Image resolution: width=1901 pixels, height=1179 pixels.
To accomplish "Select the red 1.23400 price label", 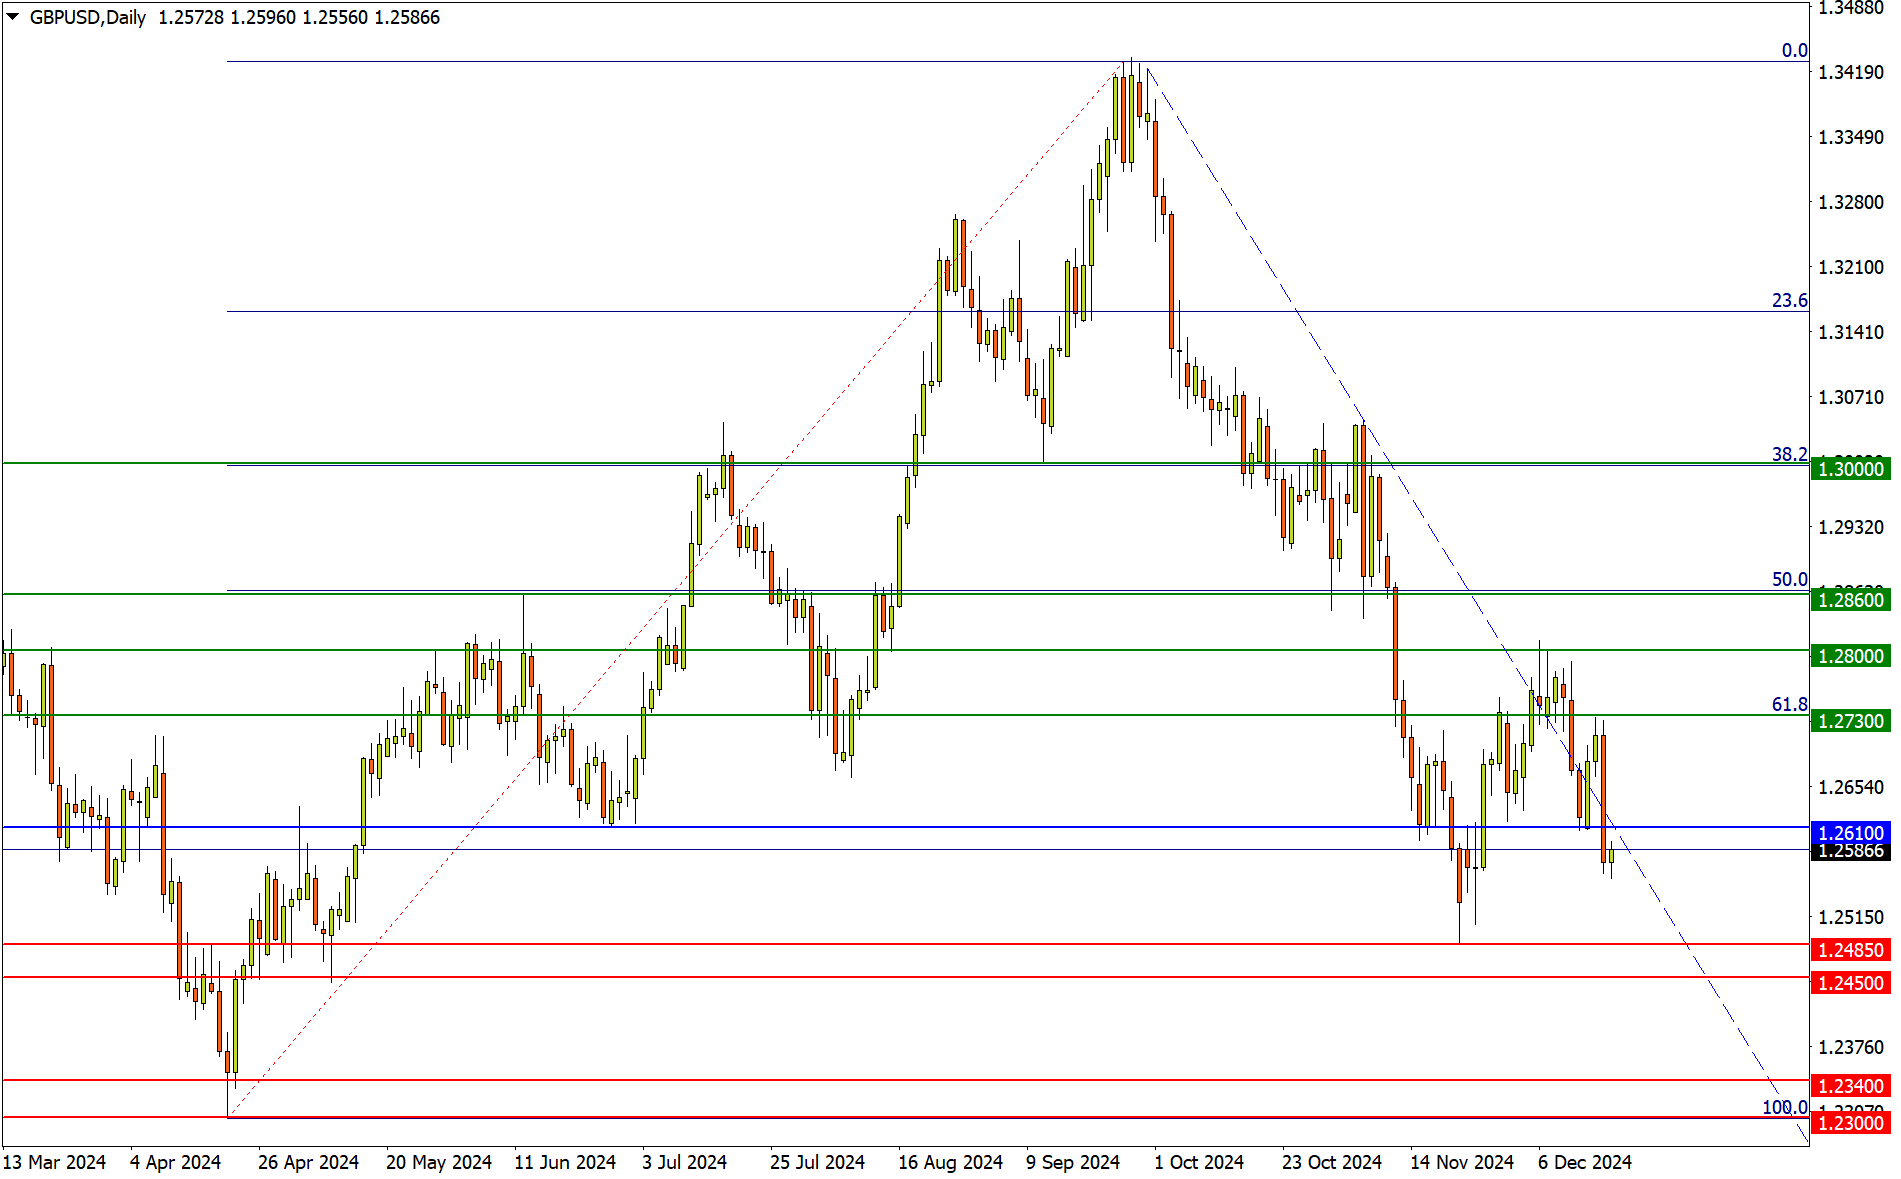I will tap(1850, 1086).
